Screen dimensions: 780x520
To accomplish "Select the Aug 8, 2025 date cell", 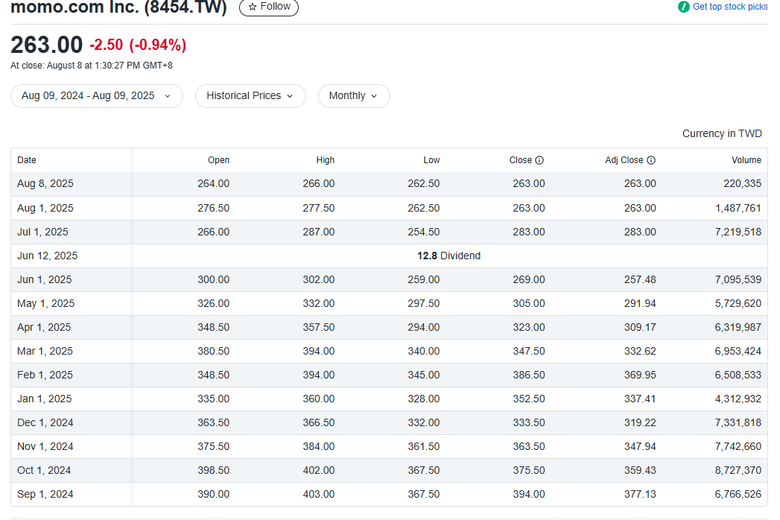I will coord(45,184).
